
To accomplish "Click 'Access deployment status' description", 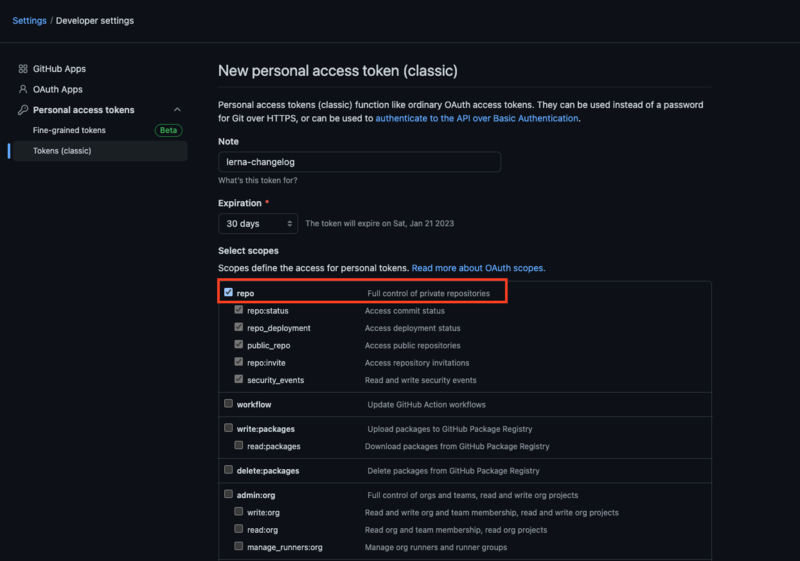I will (412, 328).
